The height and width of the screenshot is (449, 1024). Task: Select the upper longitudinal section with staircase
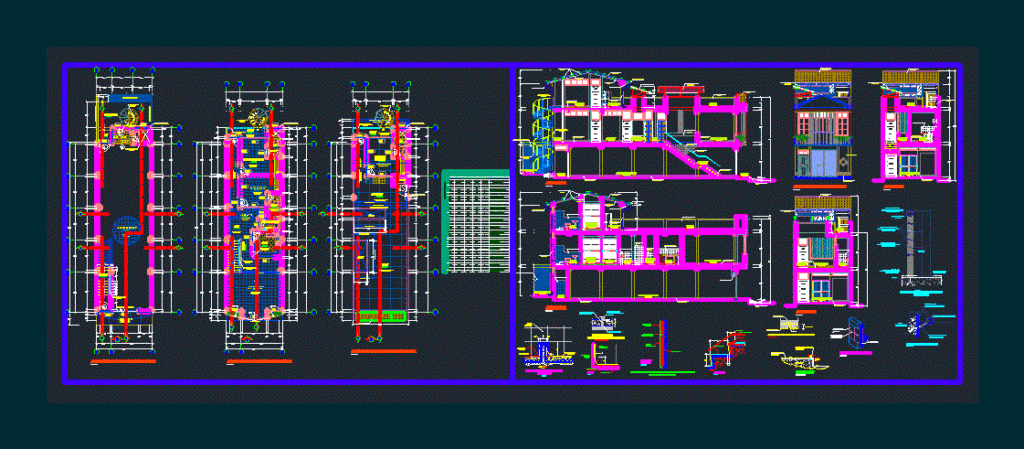point(647,127)
